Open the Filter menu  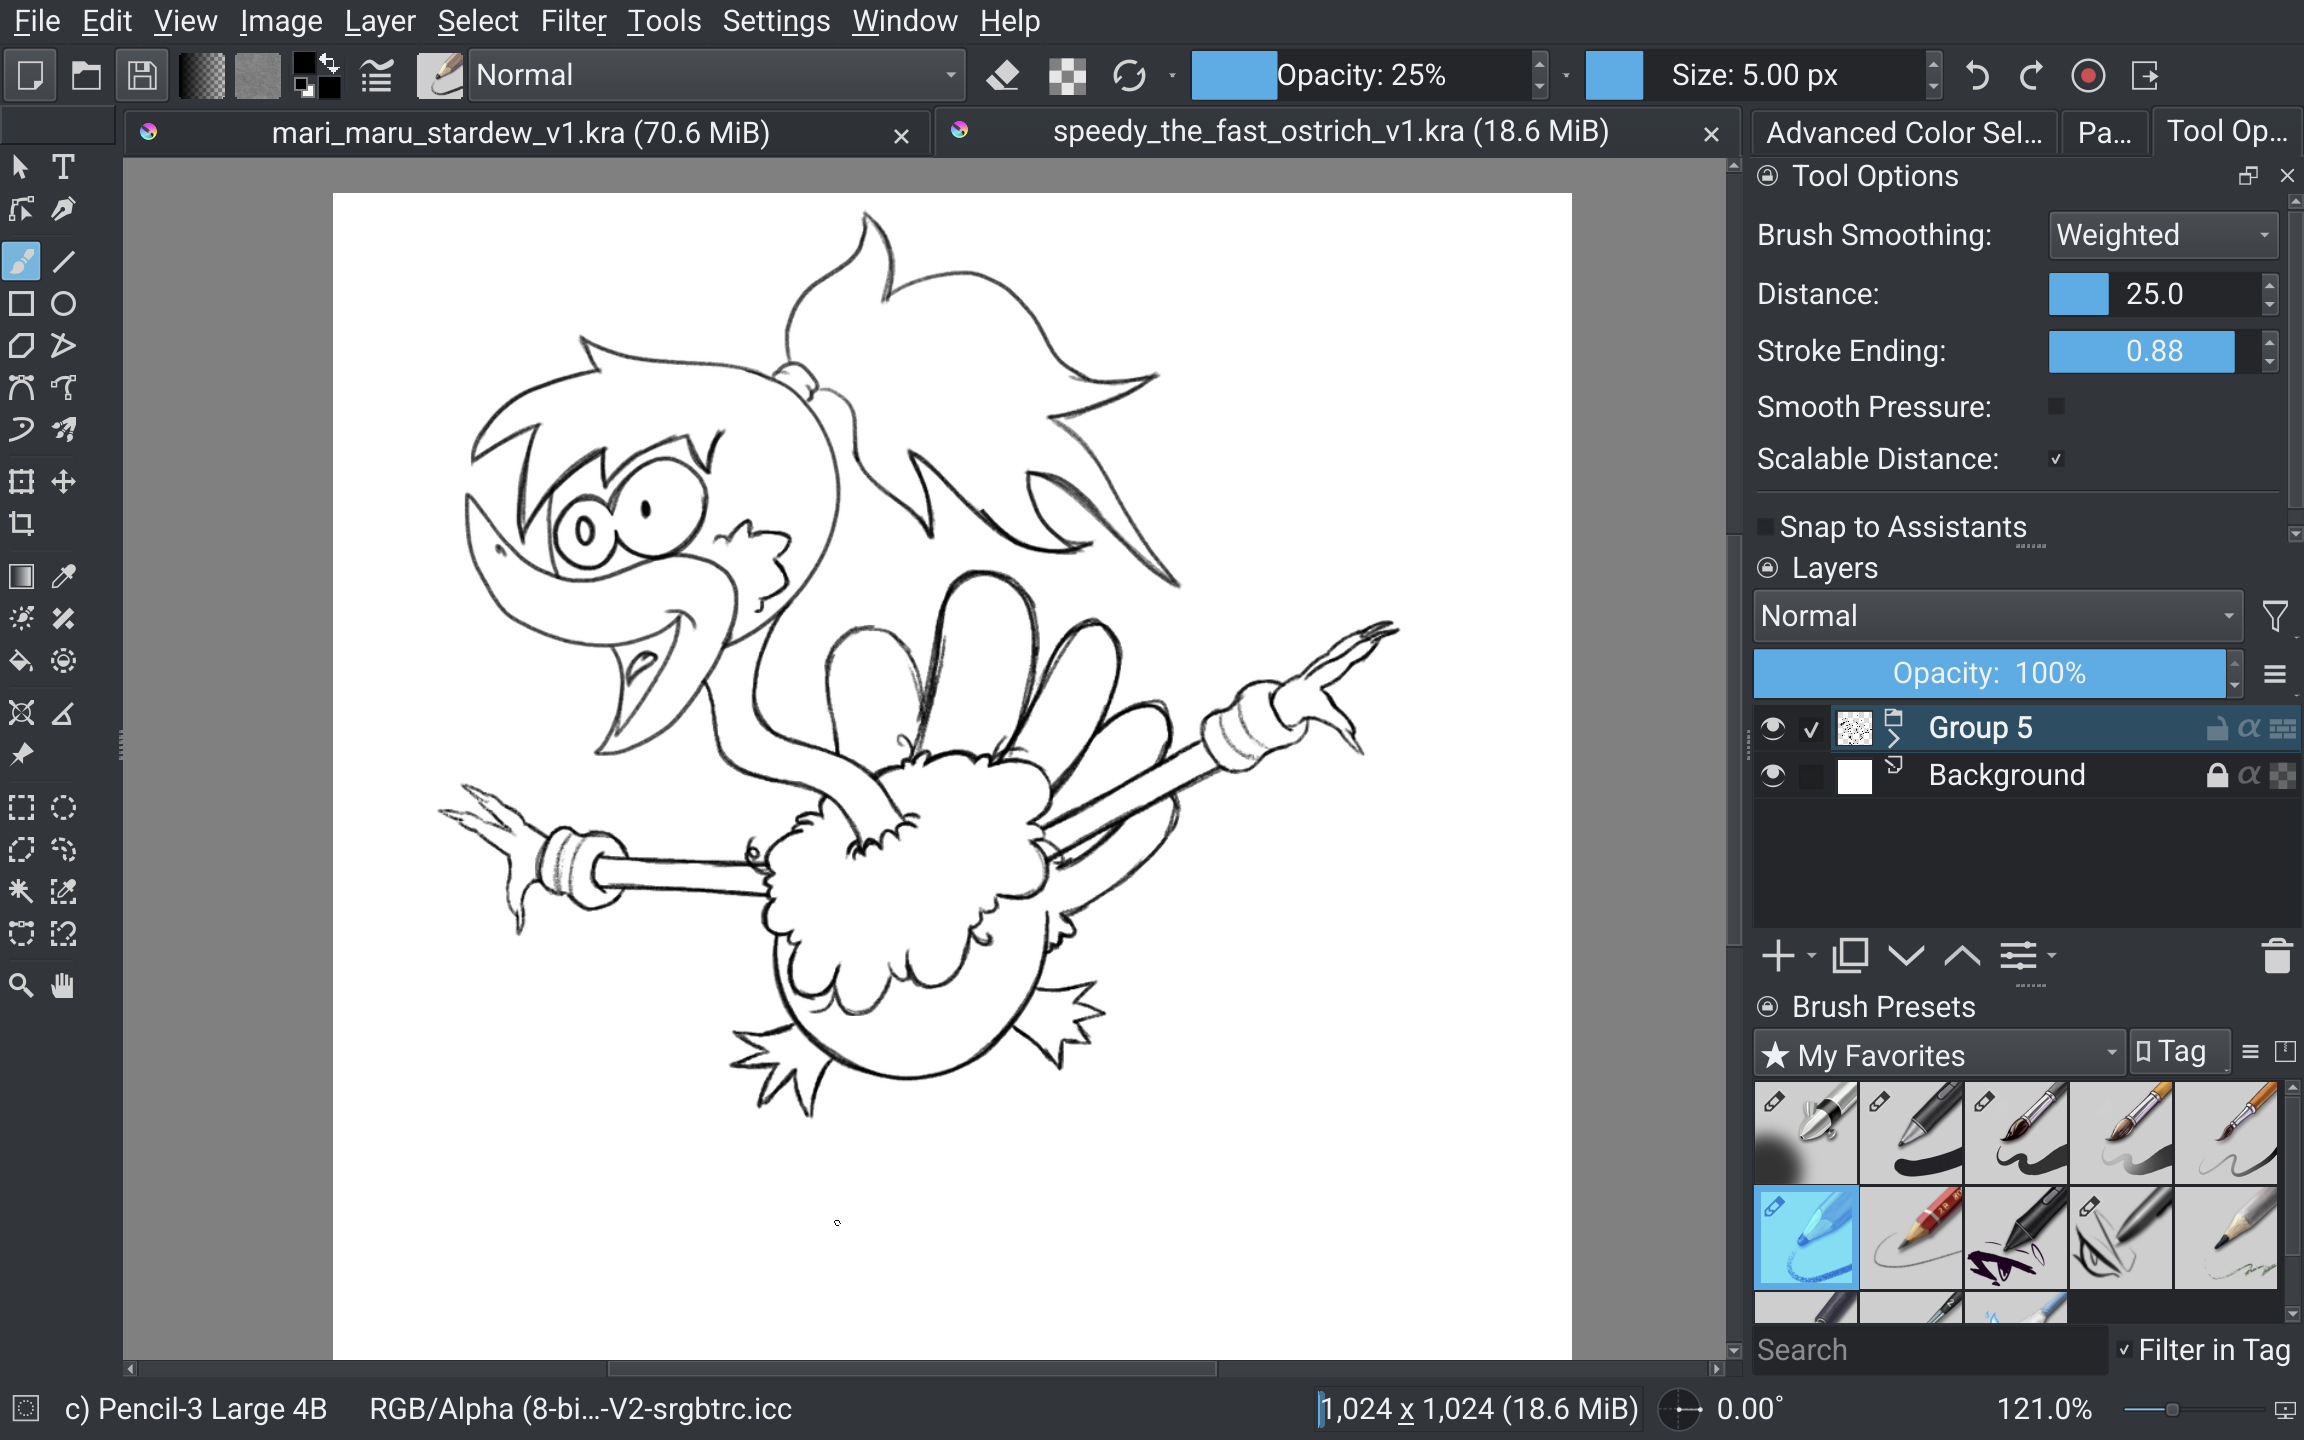(573, 20)
